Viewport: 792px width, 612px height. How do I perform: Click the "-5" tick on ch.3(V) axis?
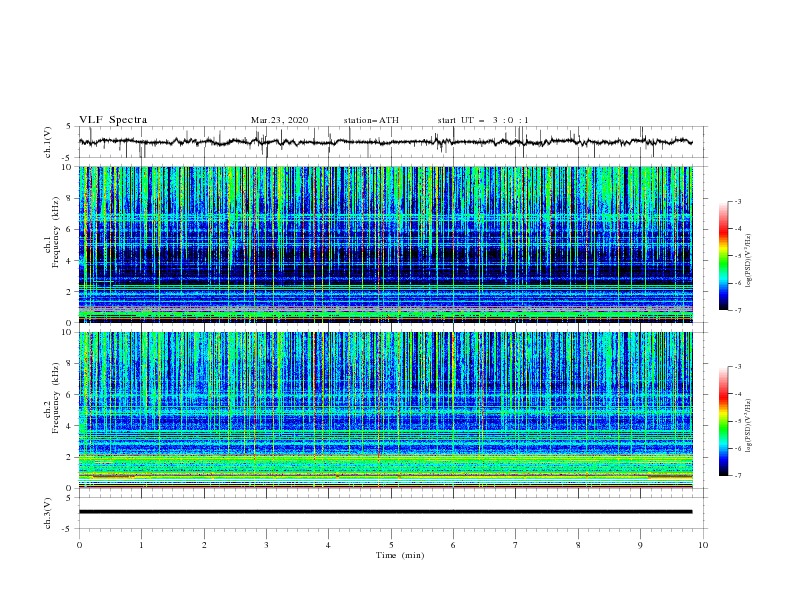pos(67,529)
